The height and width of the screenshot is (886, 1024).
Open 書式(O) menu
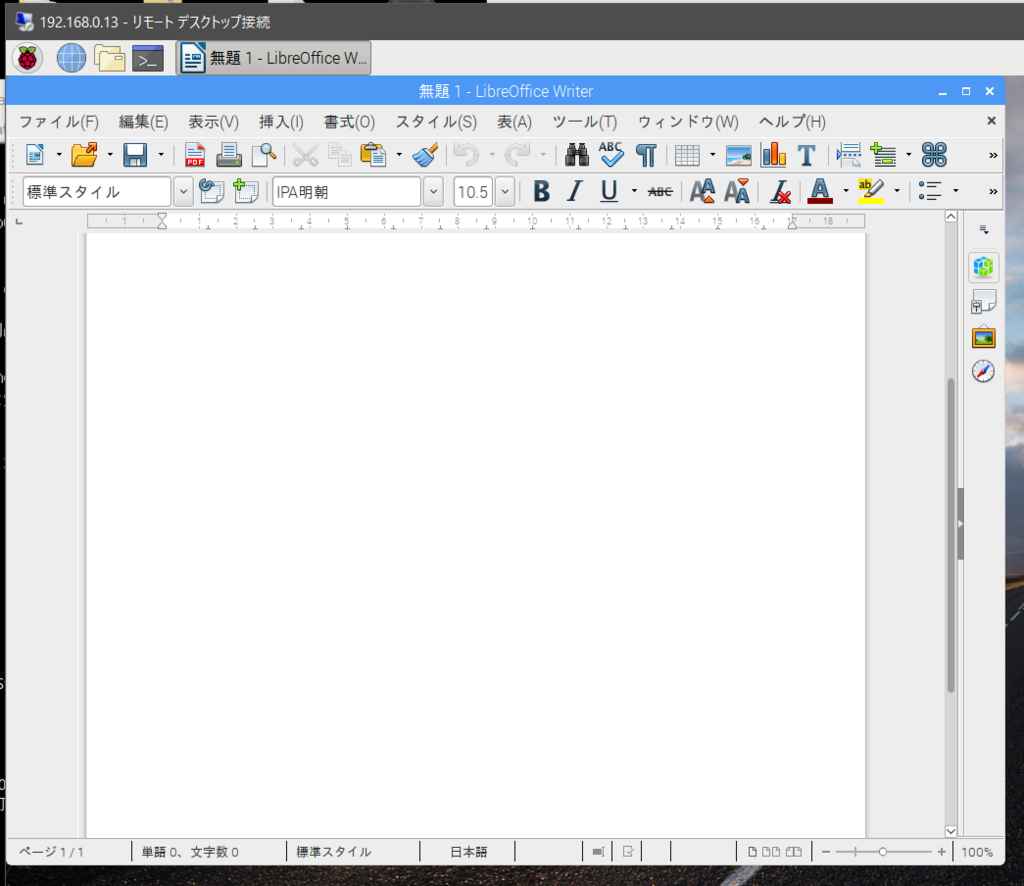click(349, 122)
